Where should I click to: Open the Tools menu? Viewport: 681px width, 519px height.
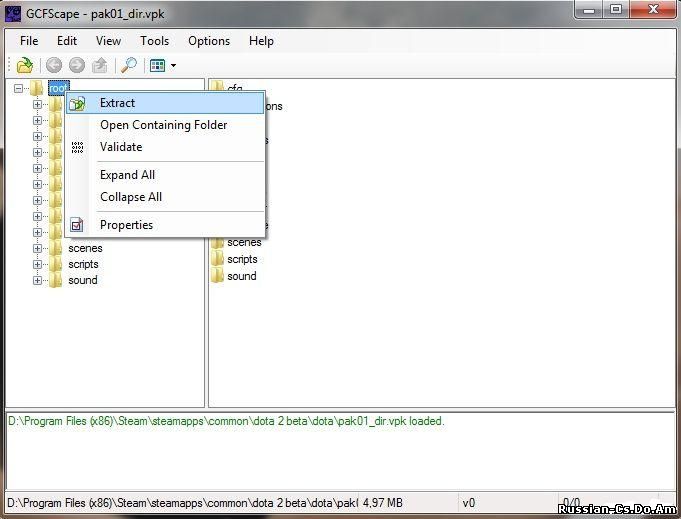154,41
